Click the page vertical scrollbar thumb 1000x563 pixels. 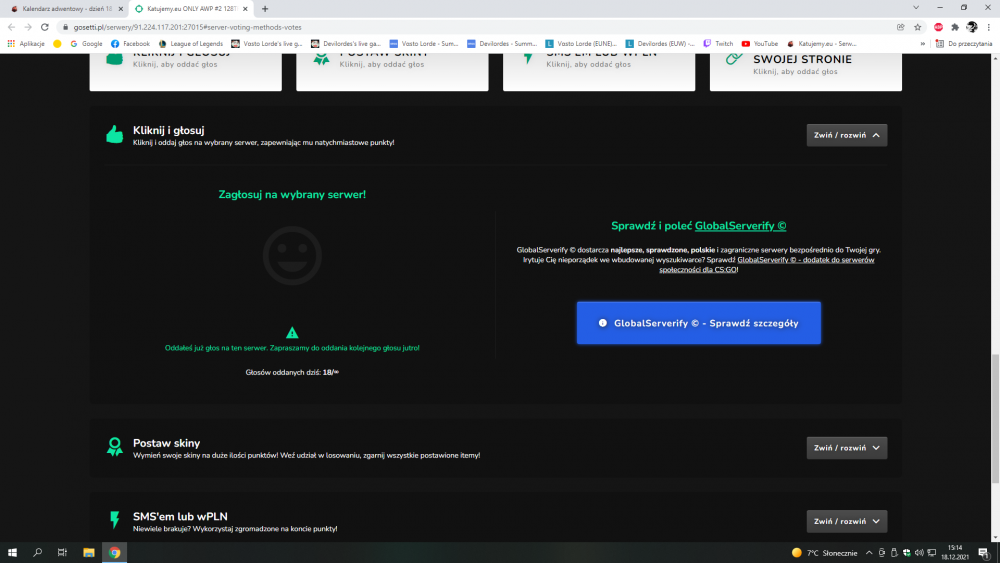(x=995, y=419)
